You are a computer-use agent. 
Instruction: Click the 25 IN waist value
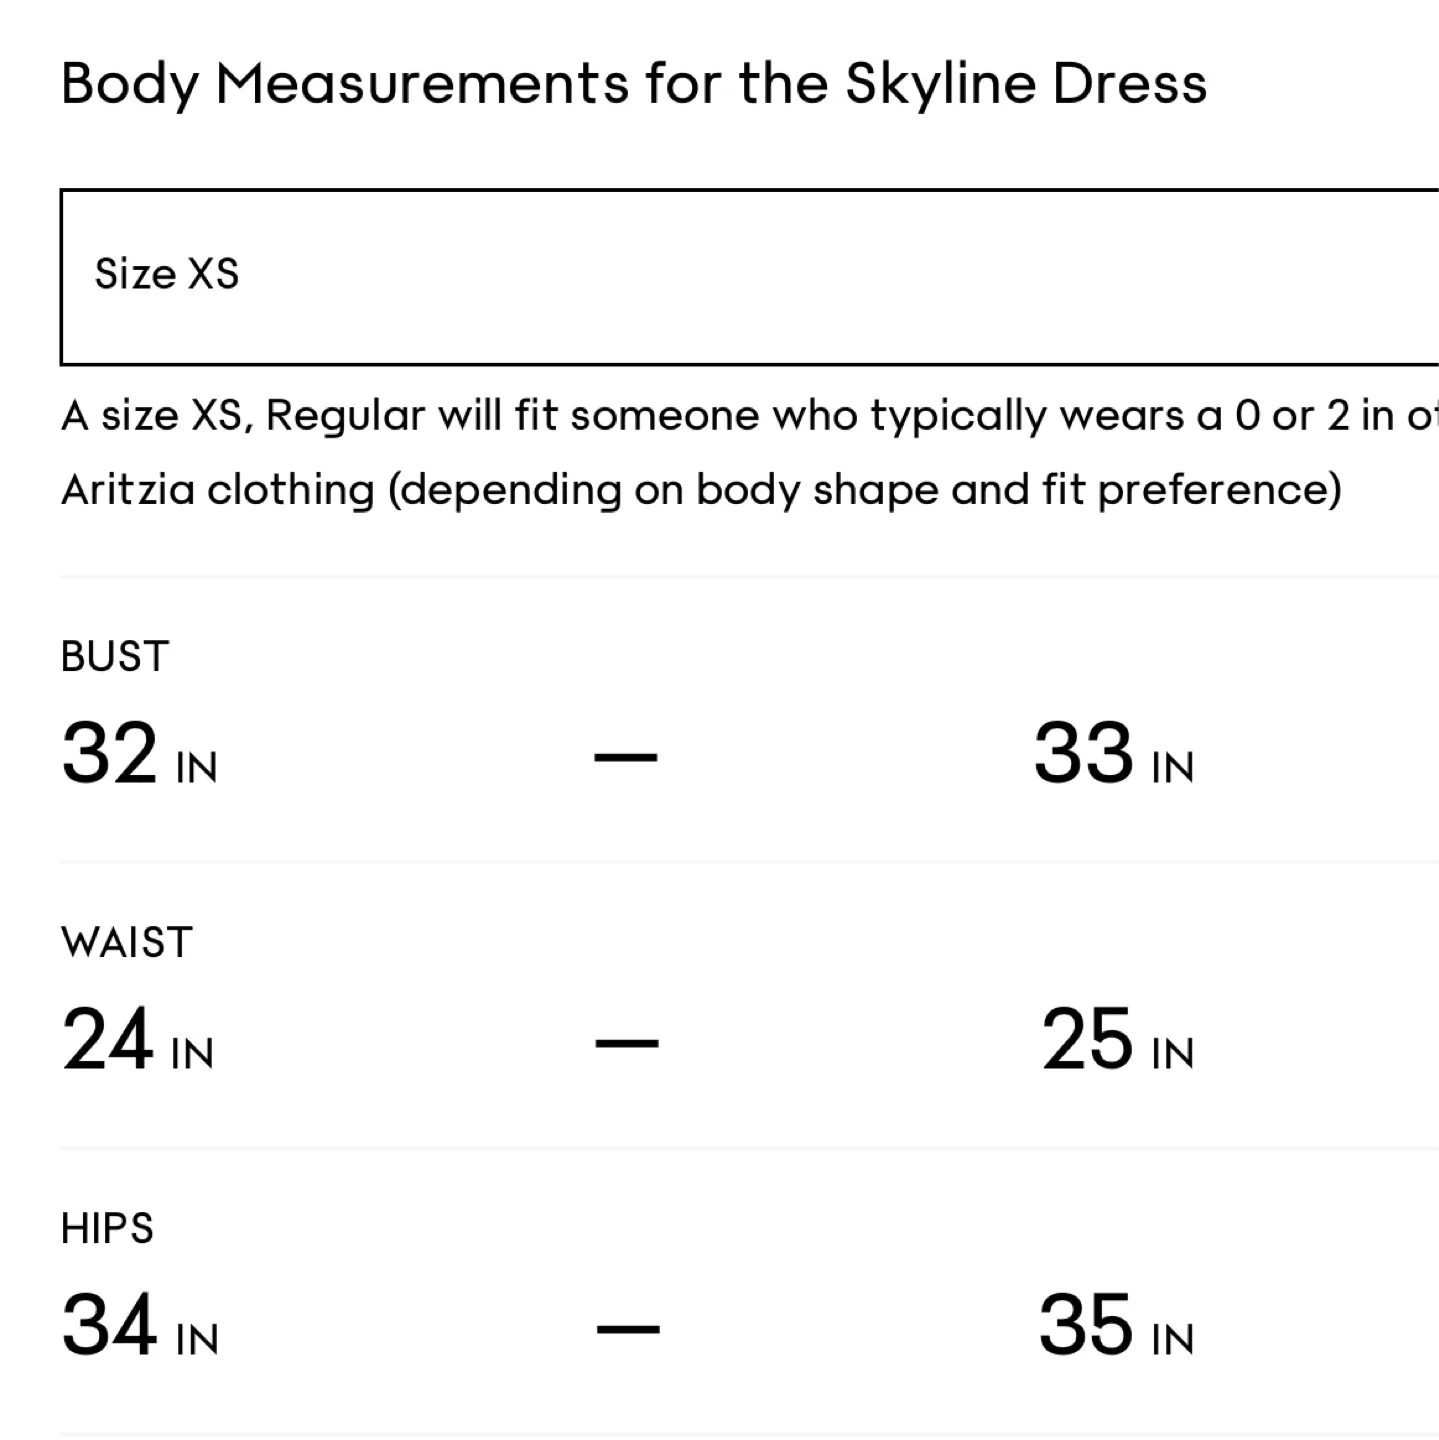point(1118,1041)
